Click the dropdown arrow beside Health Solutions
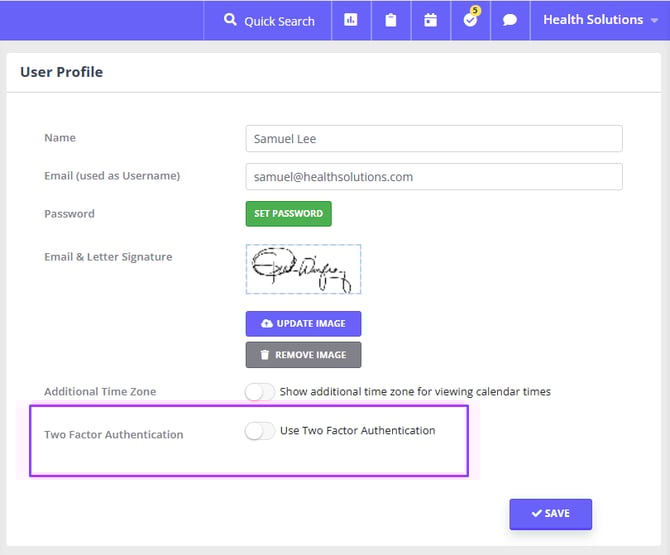 (x=654, y=21)
